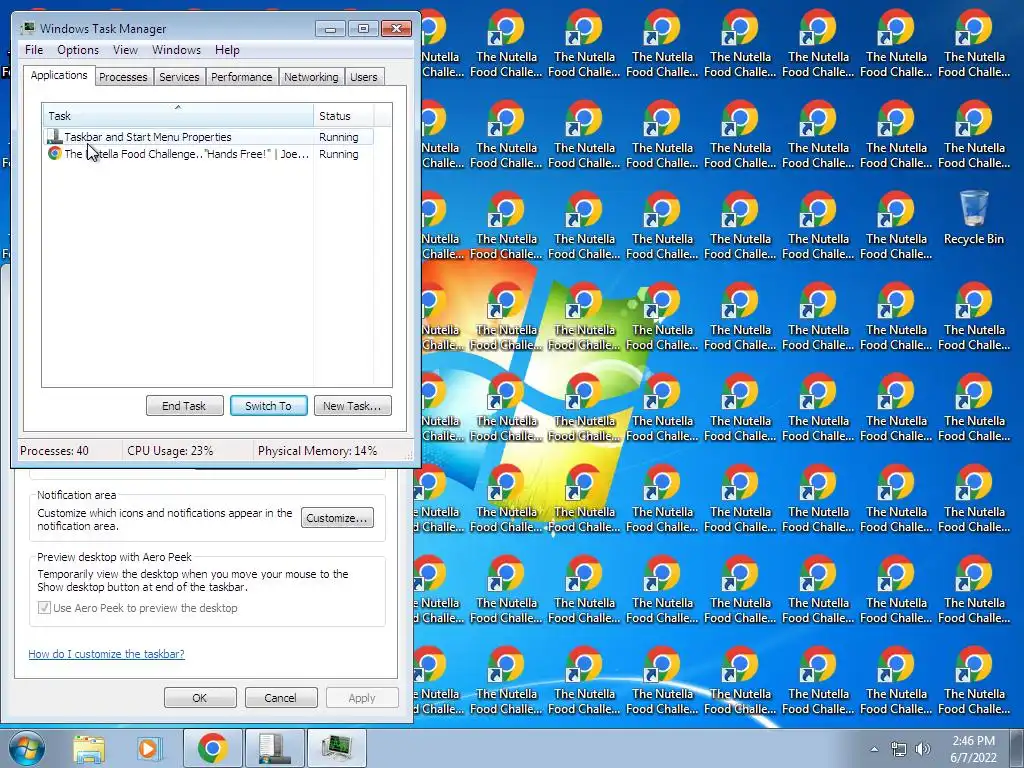Open the Options menu

pos(78,50)
